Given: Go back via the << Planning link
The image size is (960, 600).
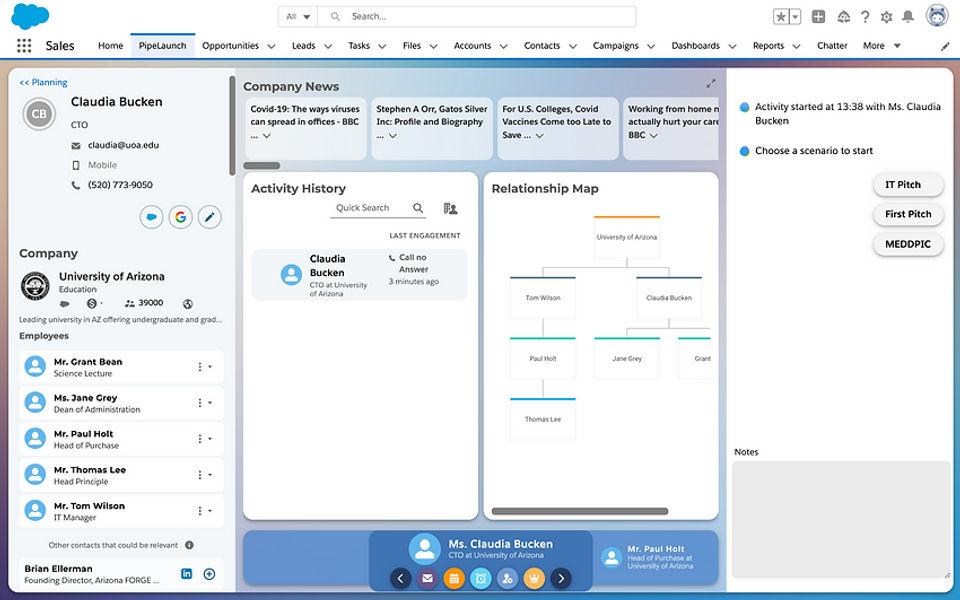Looking at the screenshot, I should [x=44, y=83].
